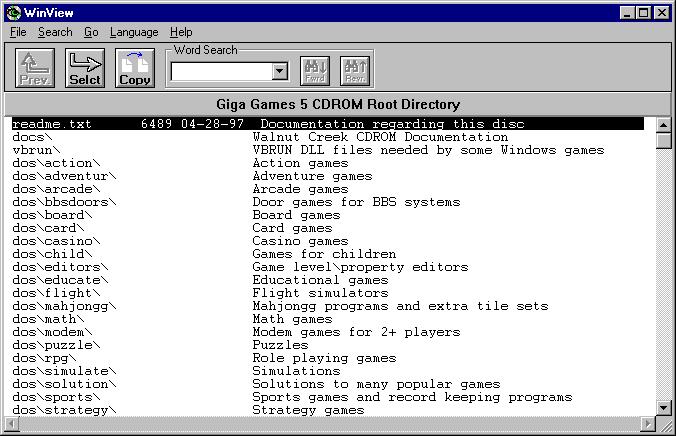Screen dimensions: 676x436
Task: Open the Help menu
Action: click(181, 32)
